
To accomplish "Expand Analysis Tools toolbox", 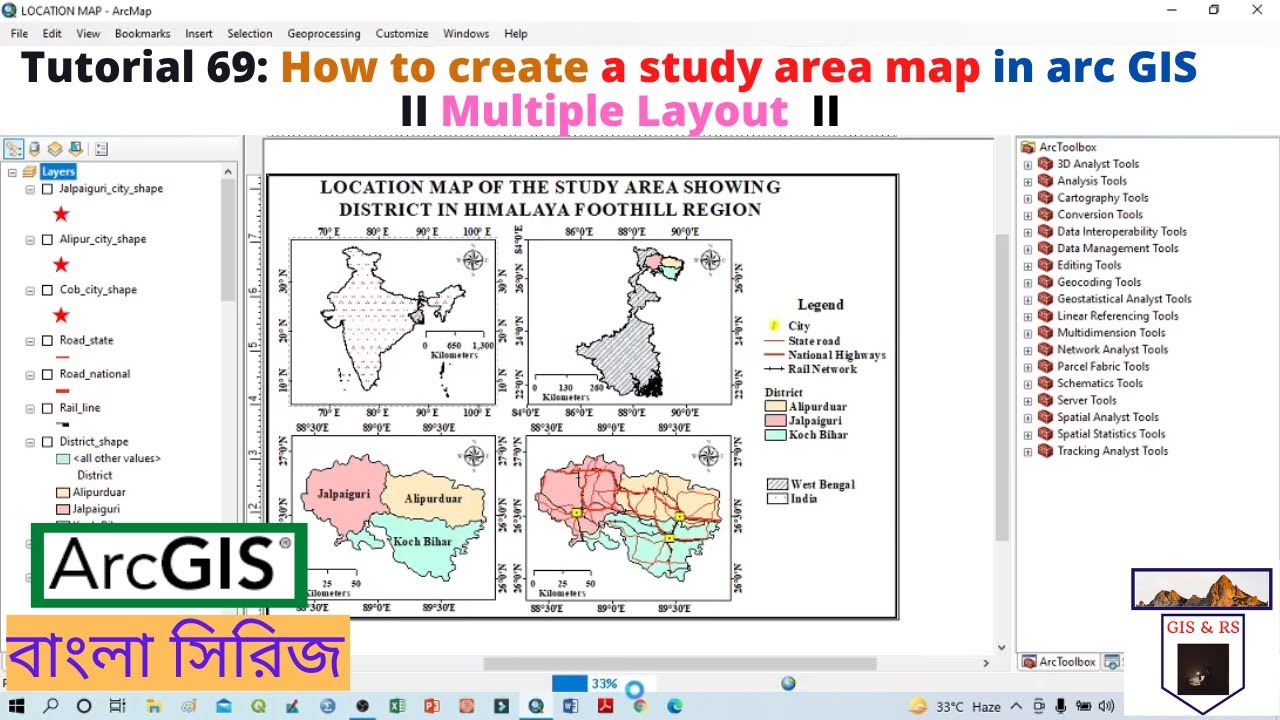I will click(1027, 181).
